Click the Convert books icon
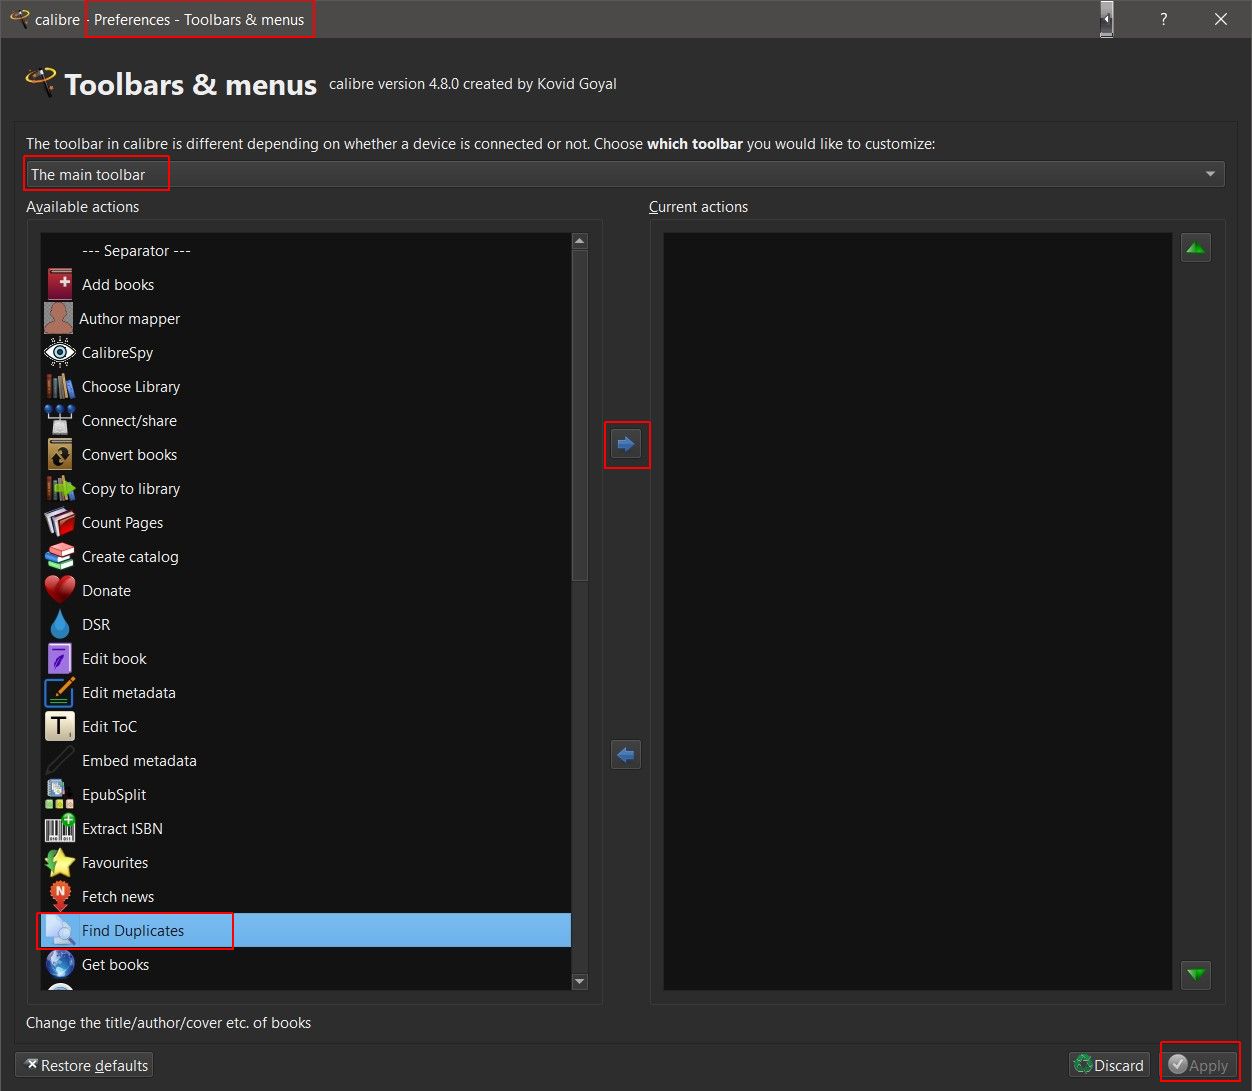Screen dimensions: 1252x1091 coord(60,454)
